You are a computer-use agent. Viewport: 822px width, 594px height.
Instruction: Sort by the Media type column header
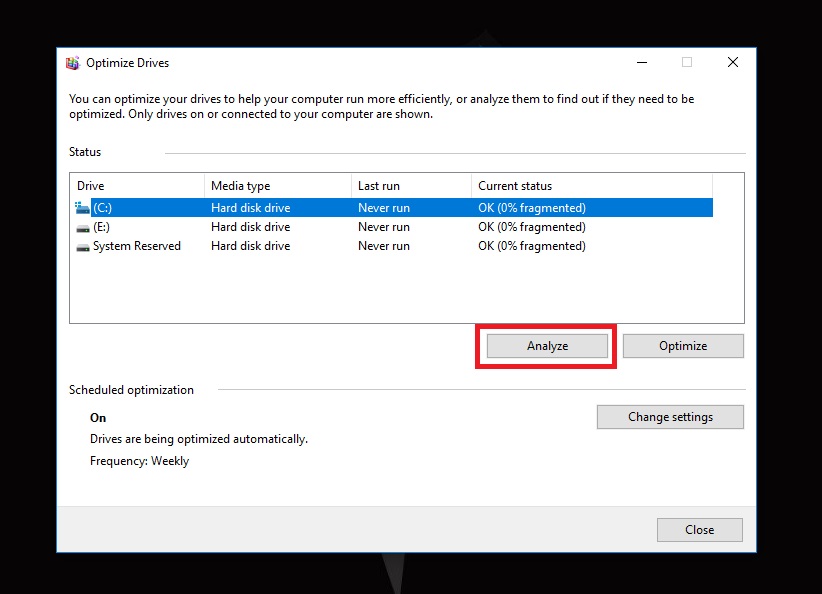click(277, 186)
